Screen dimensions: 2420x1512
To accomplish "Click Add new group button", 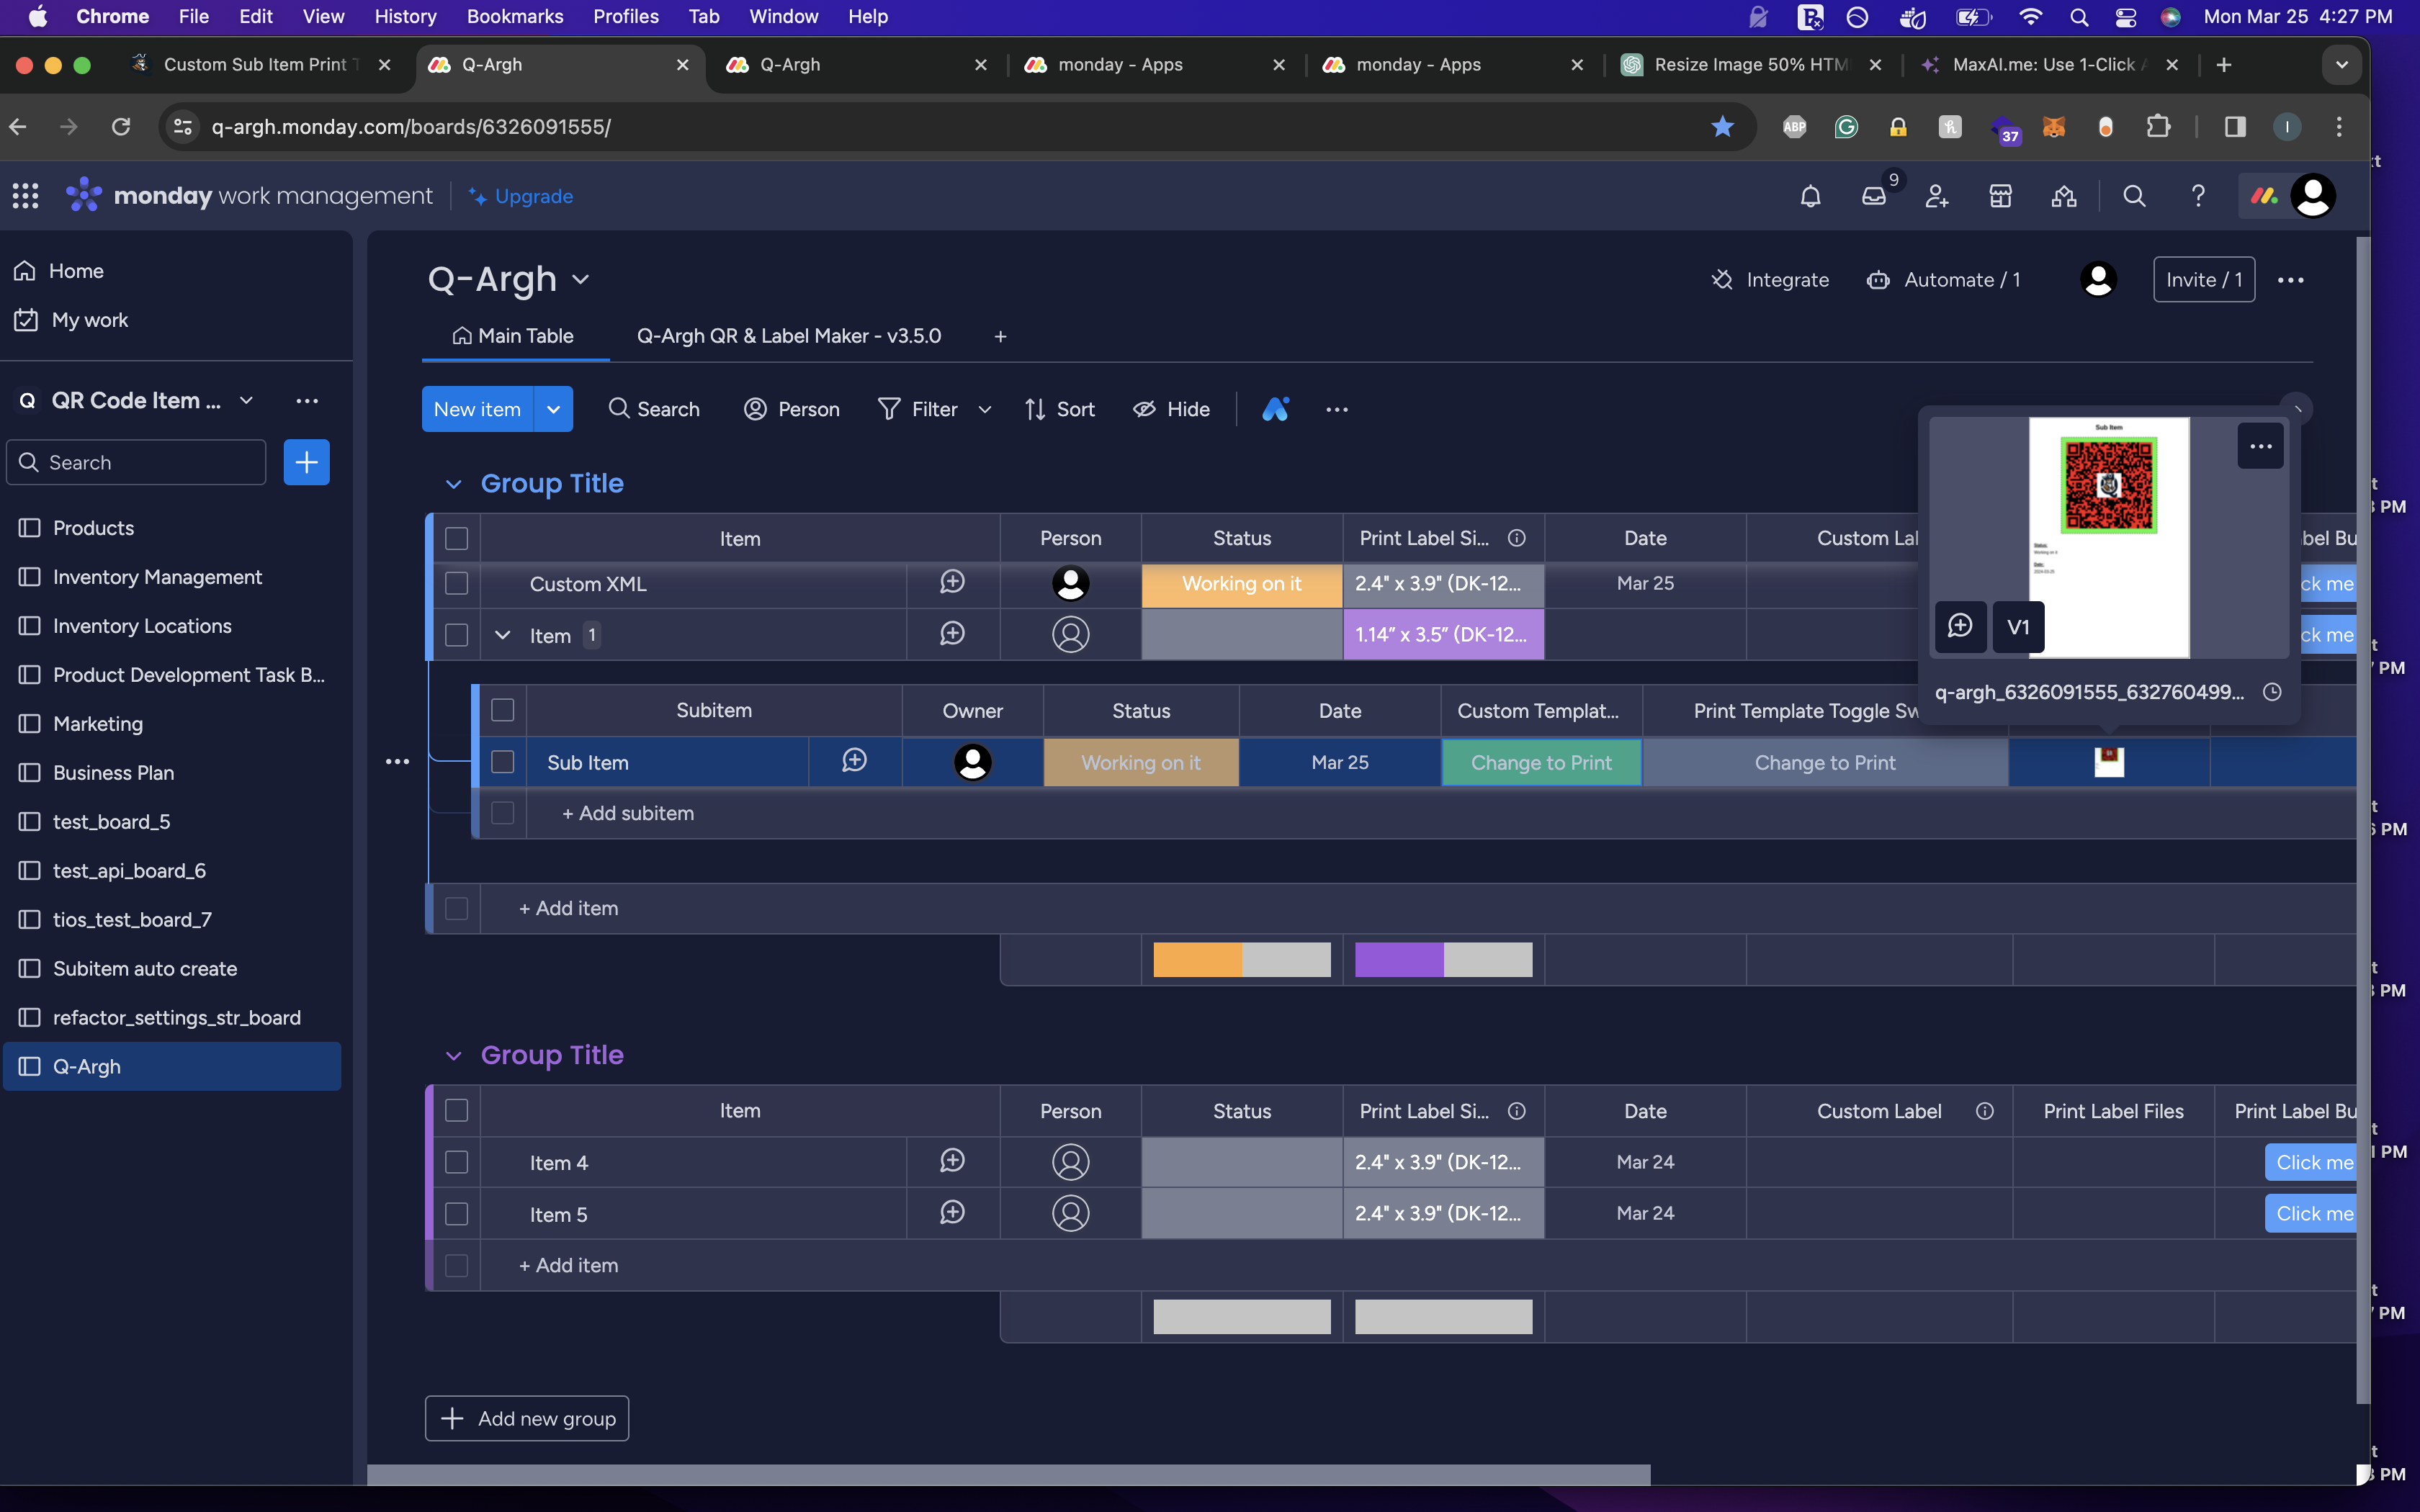I will (527, 1418).
